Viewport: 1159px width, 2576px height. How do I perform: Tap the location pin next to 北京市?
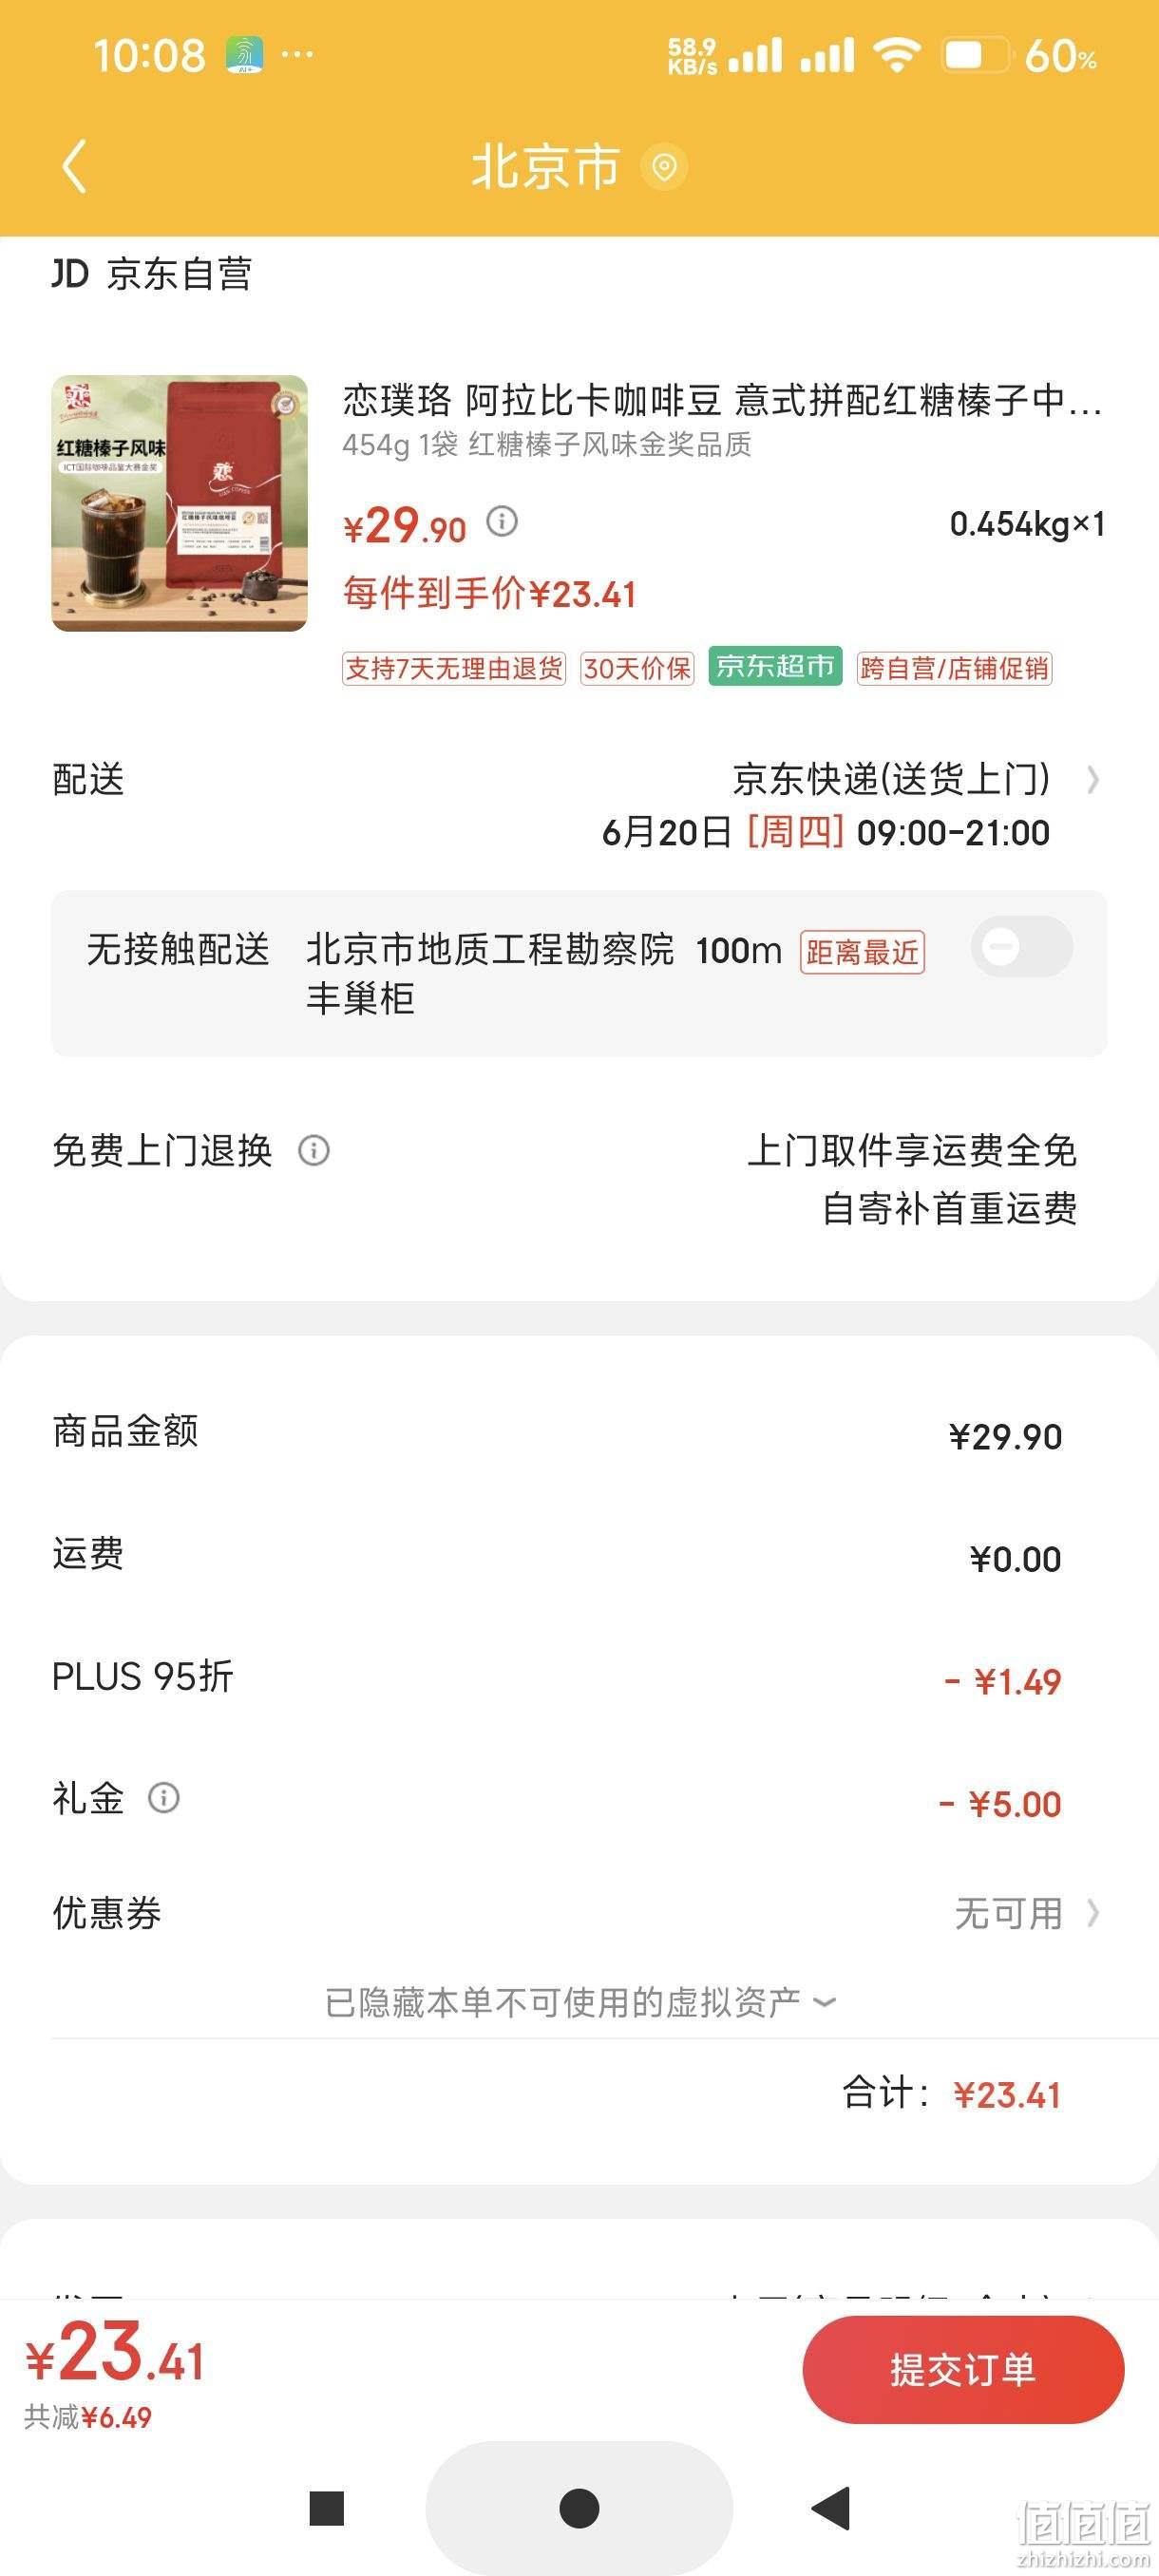pos(664,166)
